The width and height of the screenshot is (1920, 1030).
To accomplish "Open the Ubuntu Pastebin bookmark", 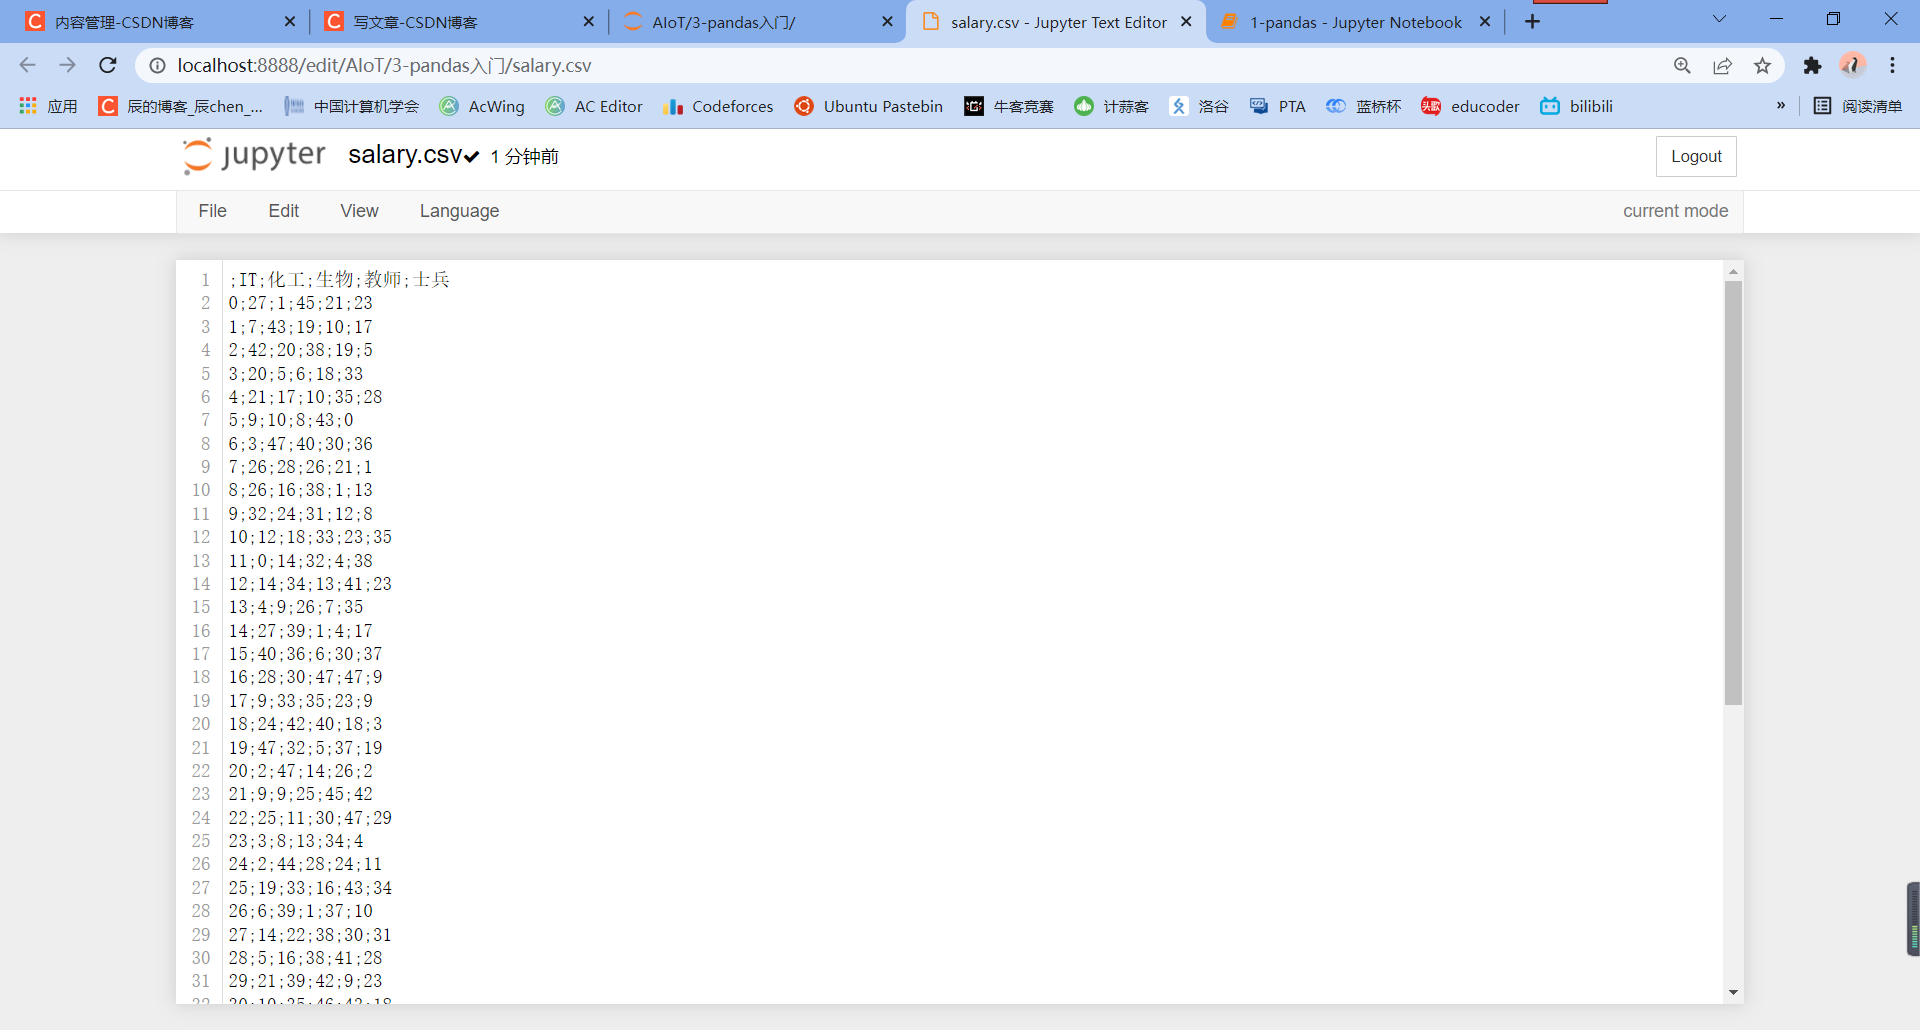I will coord(868,106).
